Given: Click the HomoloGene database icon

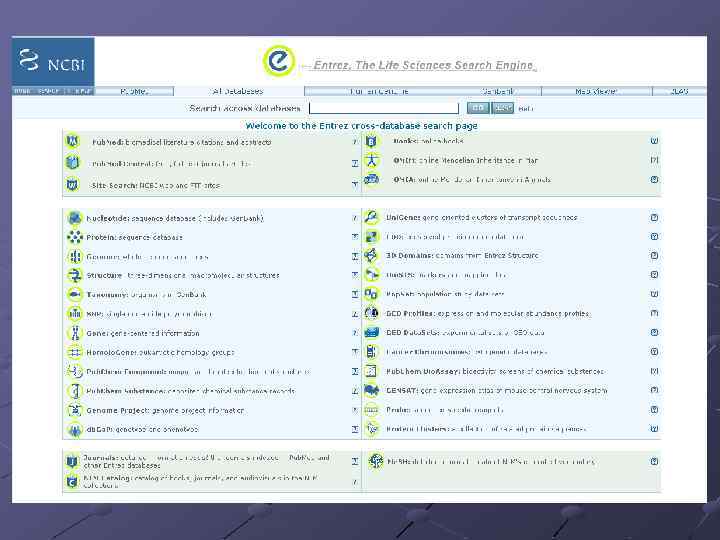Looking at the screenshot, I should [x=74, y=352].
